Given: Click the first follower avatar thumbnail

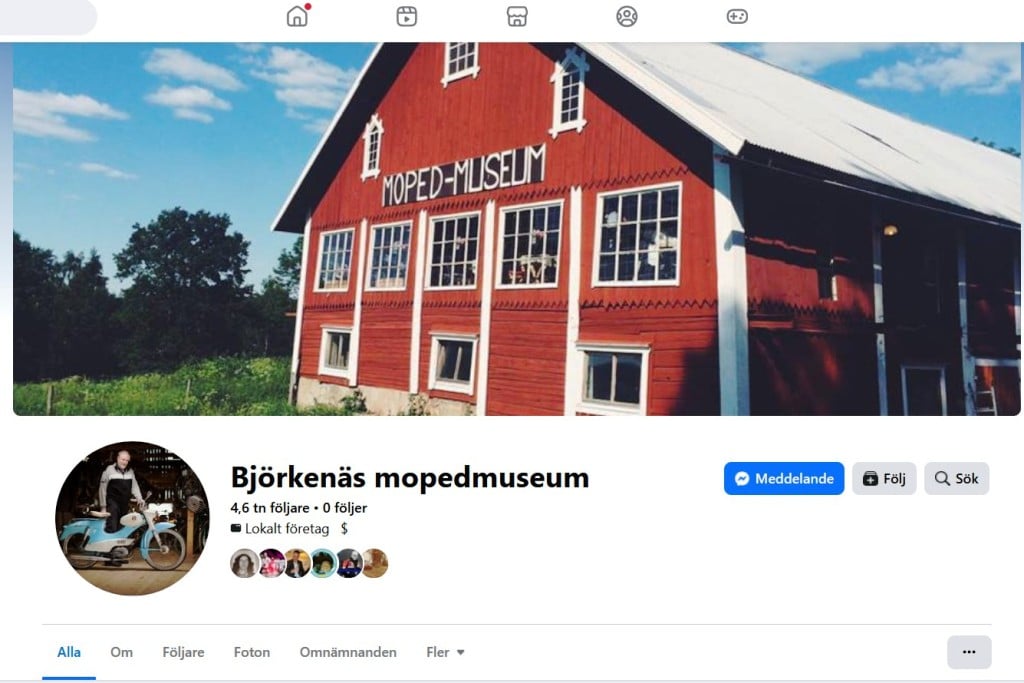Looking at the screenshot, I should click(244, 563).
